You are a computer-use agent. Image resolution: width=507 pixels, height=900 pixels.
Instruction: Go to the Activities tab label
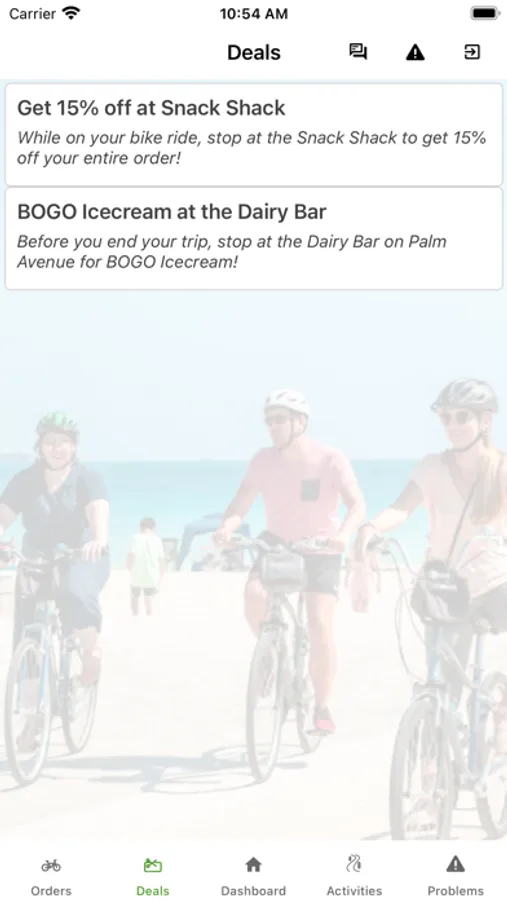(x=354, y=891)
